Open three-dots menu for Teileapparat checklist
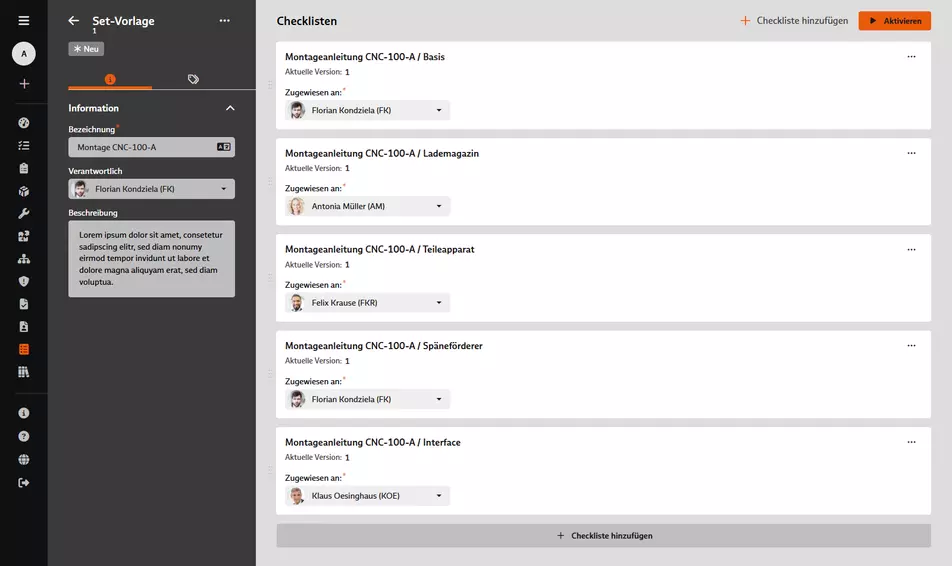Viewport: 952px width, 566px height. [911, 250]
